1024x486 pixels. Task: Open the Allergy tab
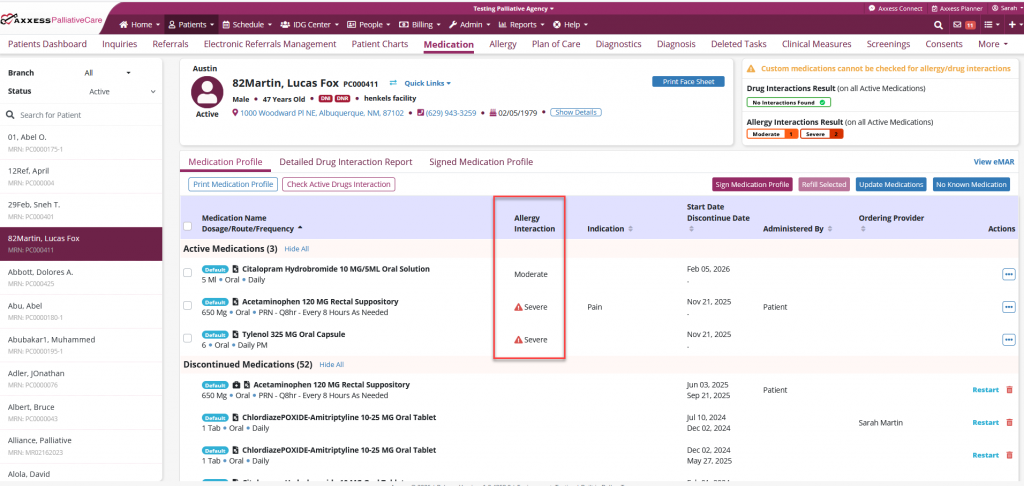tap(503, 44)
